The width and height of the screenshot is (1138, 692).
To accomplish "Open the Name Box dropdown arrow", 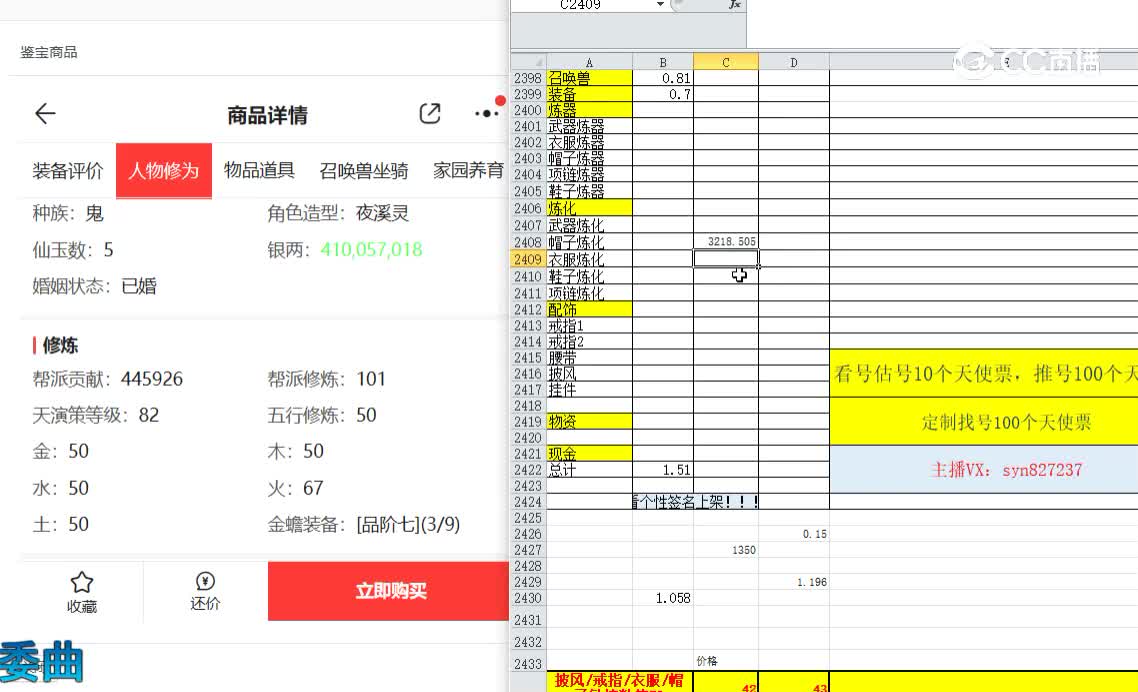I will pyautogui.click(x=661, y=5).
